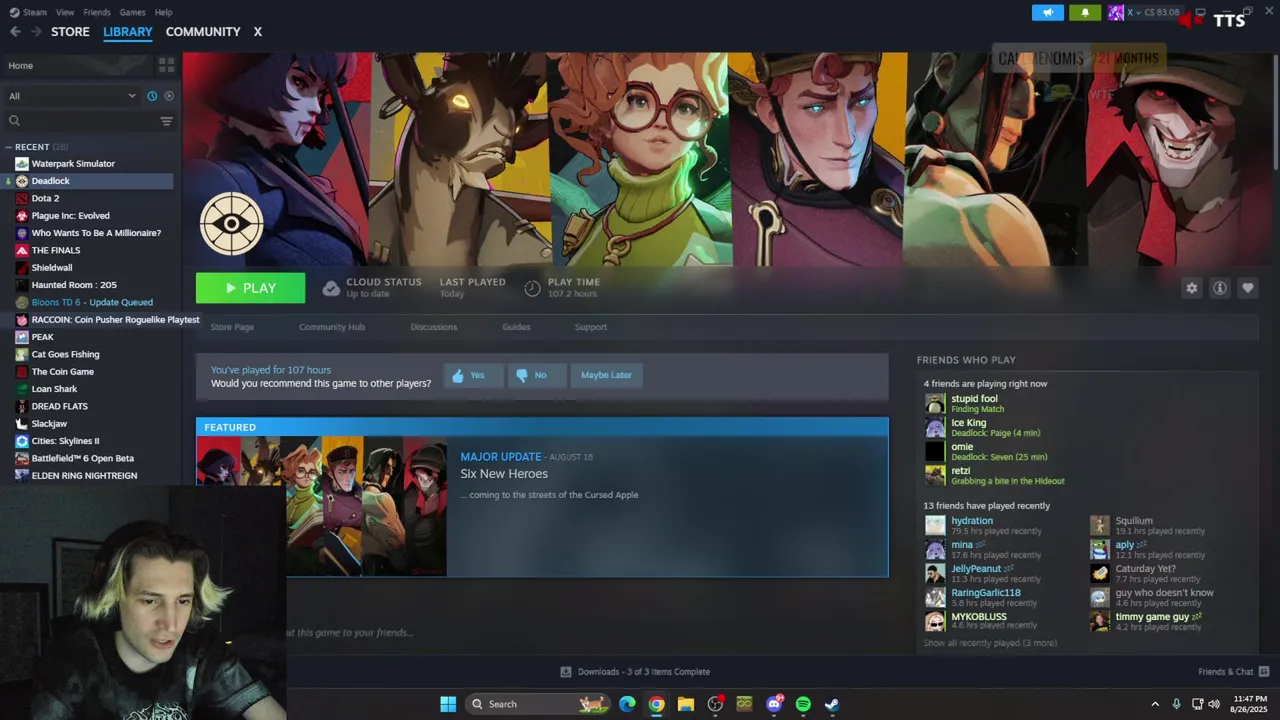Open friend stupid fool's avatar
This screenshot has height=720, width=1280.
[x=935, y=403]
